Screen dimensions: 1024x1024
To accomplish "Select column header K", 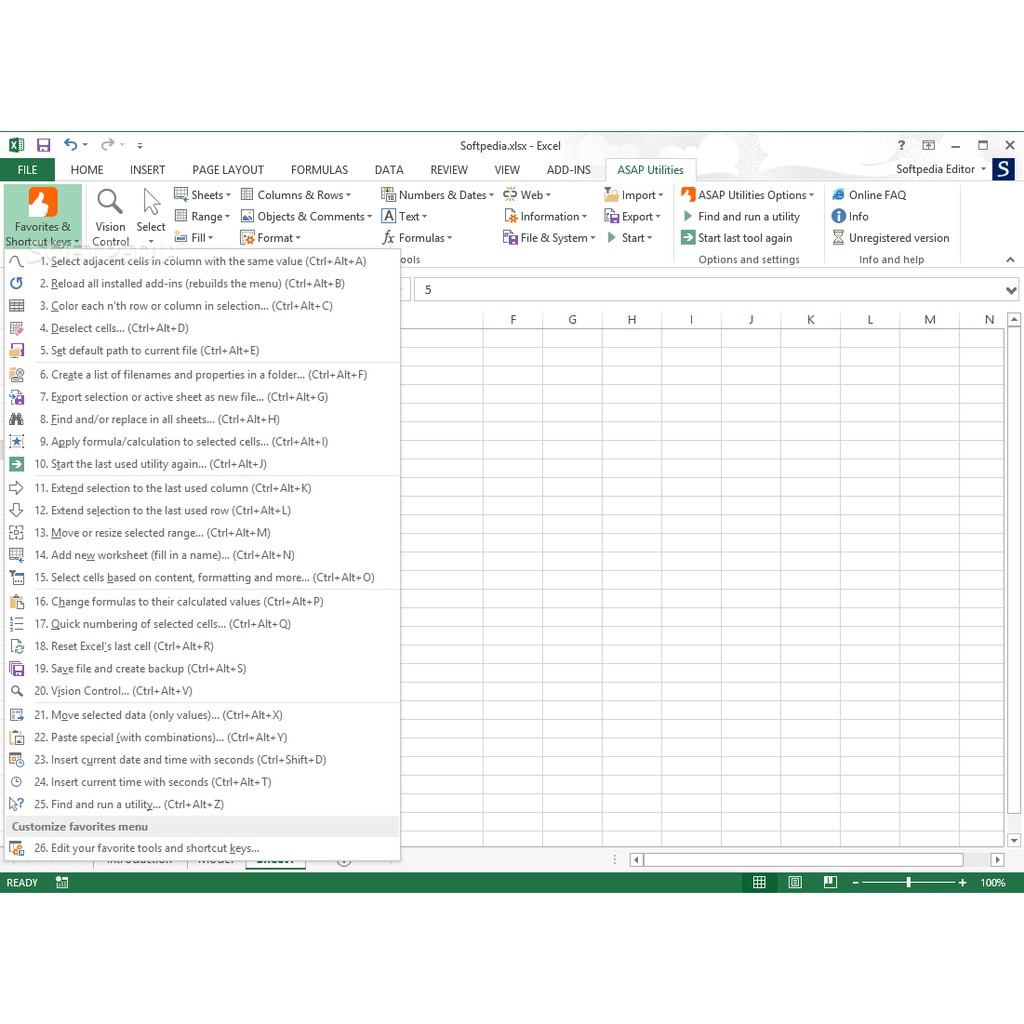I will (x=810, y=320).
